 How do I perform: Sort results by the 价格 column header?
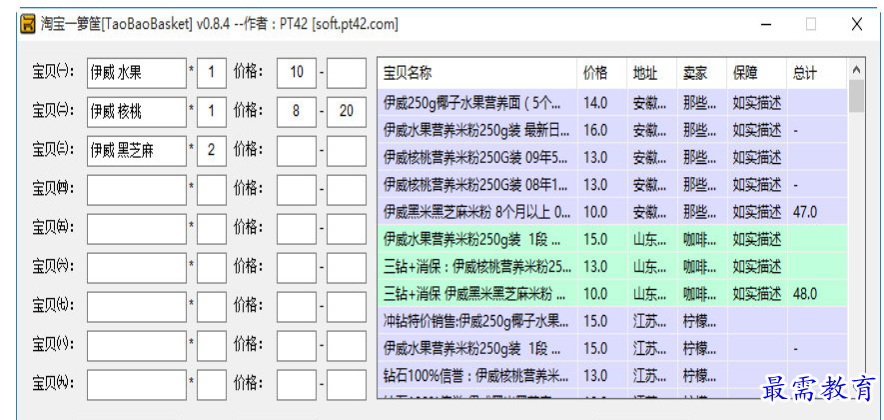(x=602, y=73)
